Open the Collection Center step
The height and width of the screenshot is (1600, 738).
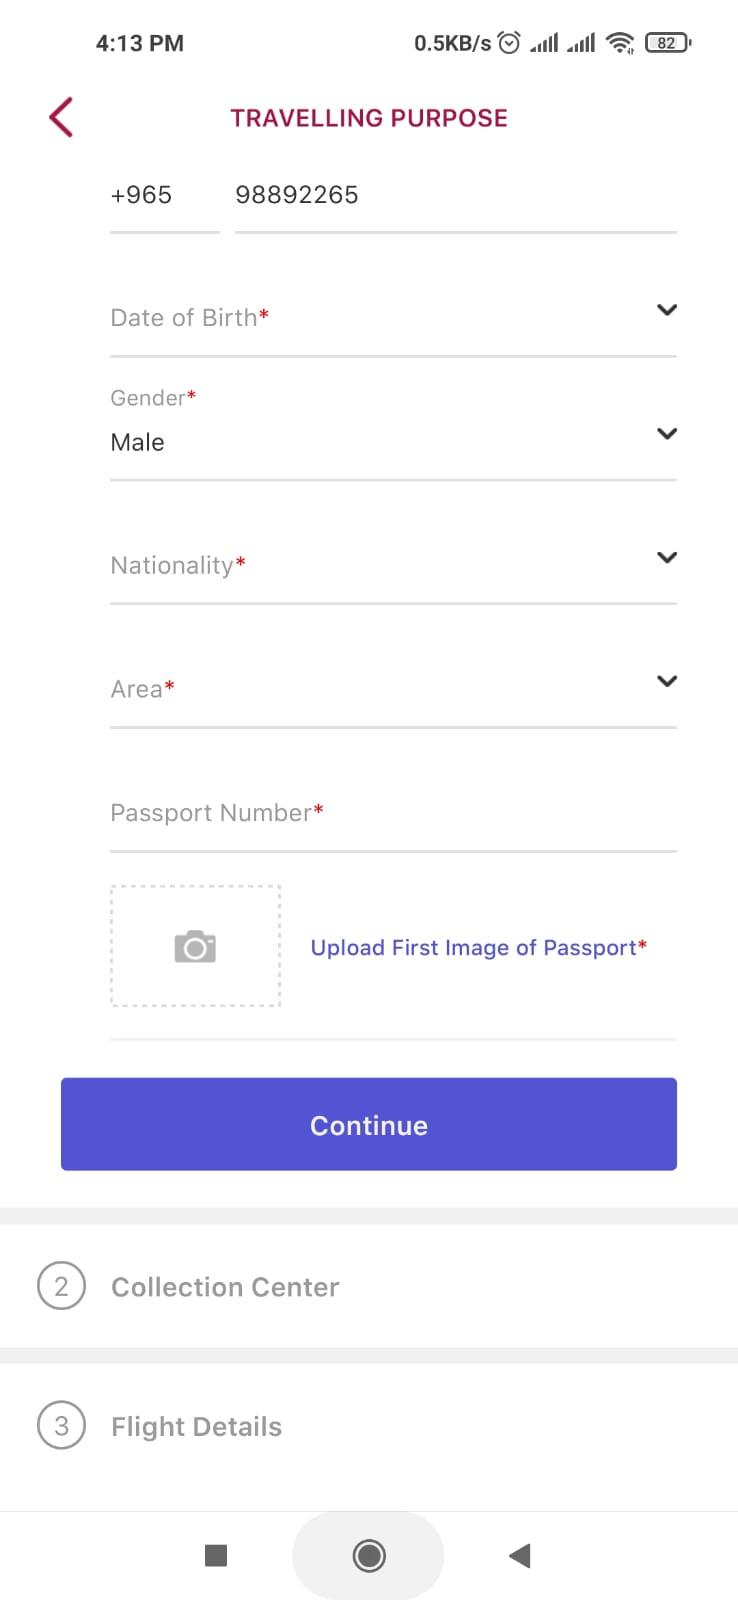tap(369, 1286)
